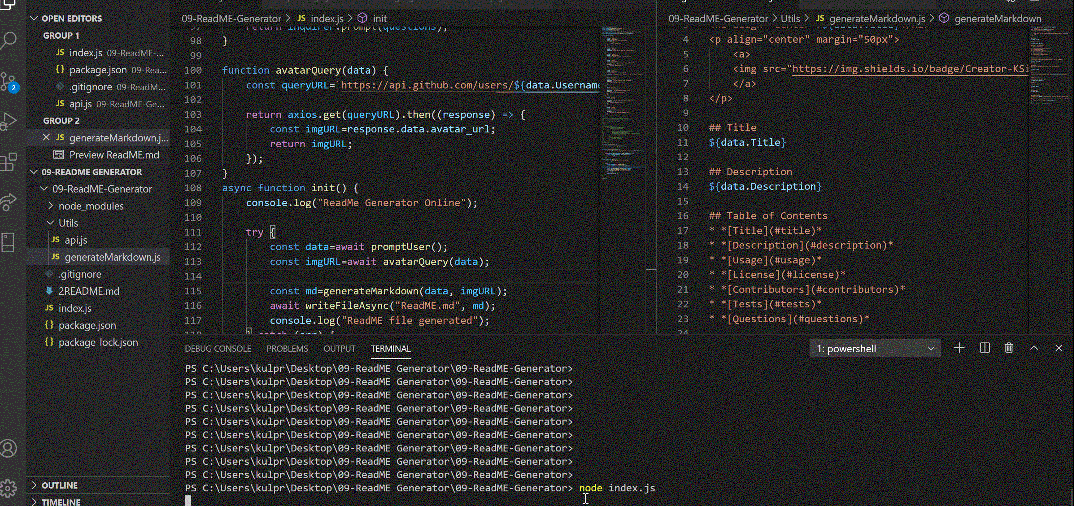The width and height of the screenshot is (1074, 506).
Task: Open Source Control view with badge 2
Action: pos(9,81)
